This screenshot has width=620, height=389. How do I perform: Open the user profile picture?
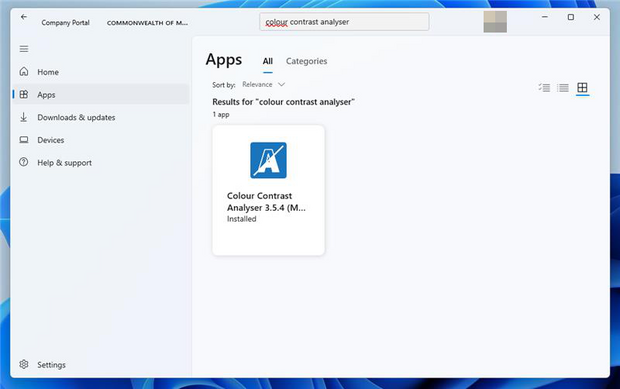(x=495, y=22)
